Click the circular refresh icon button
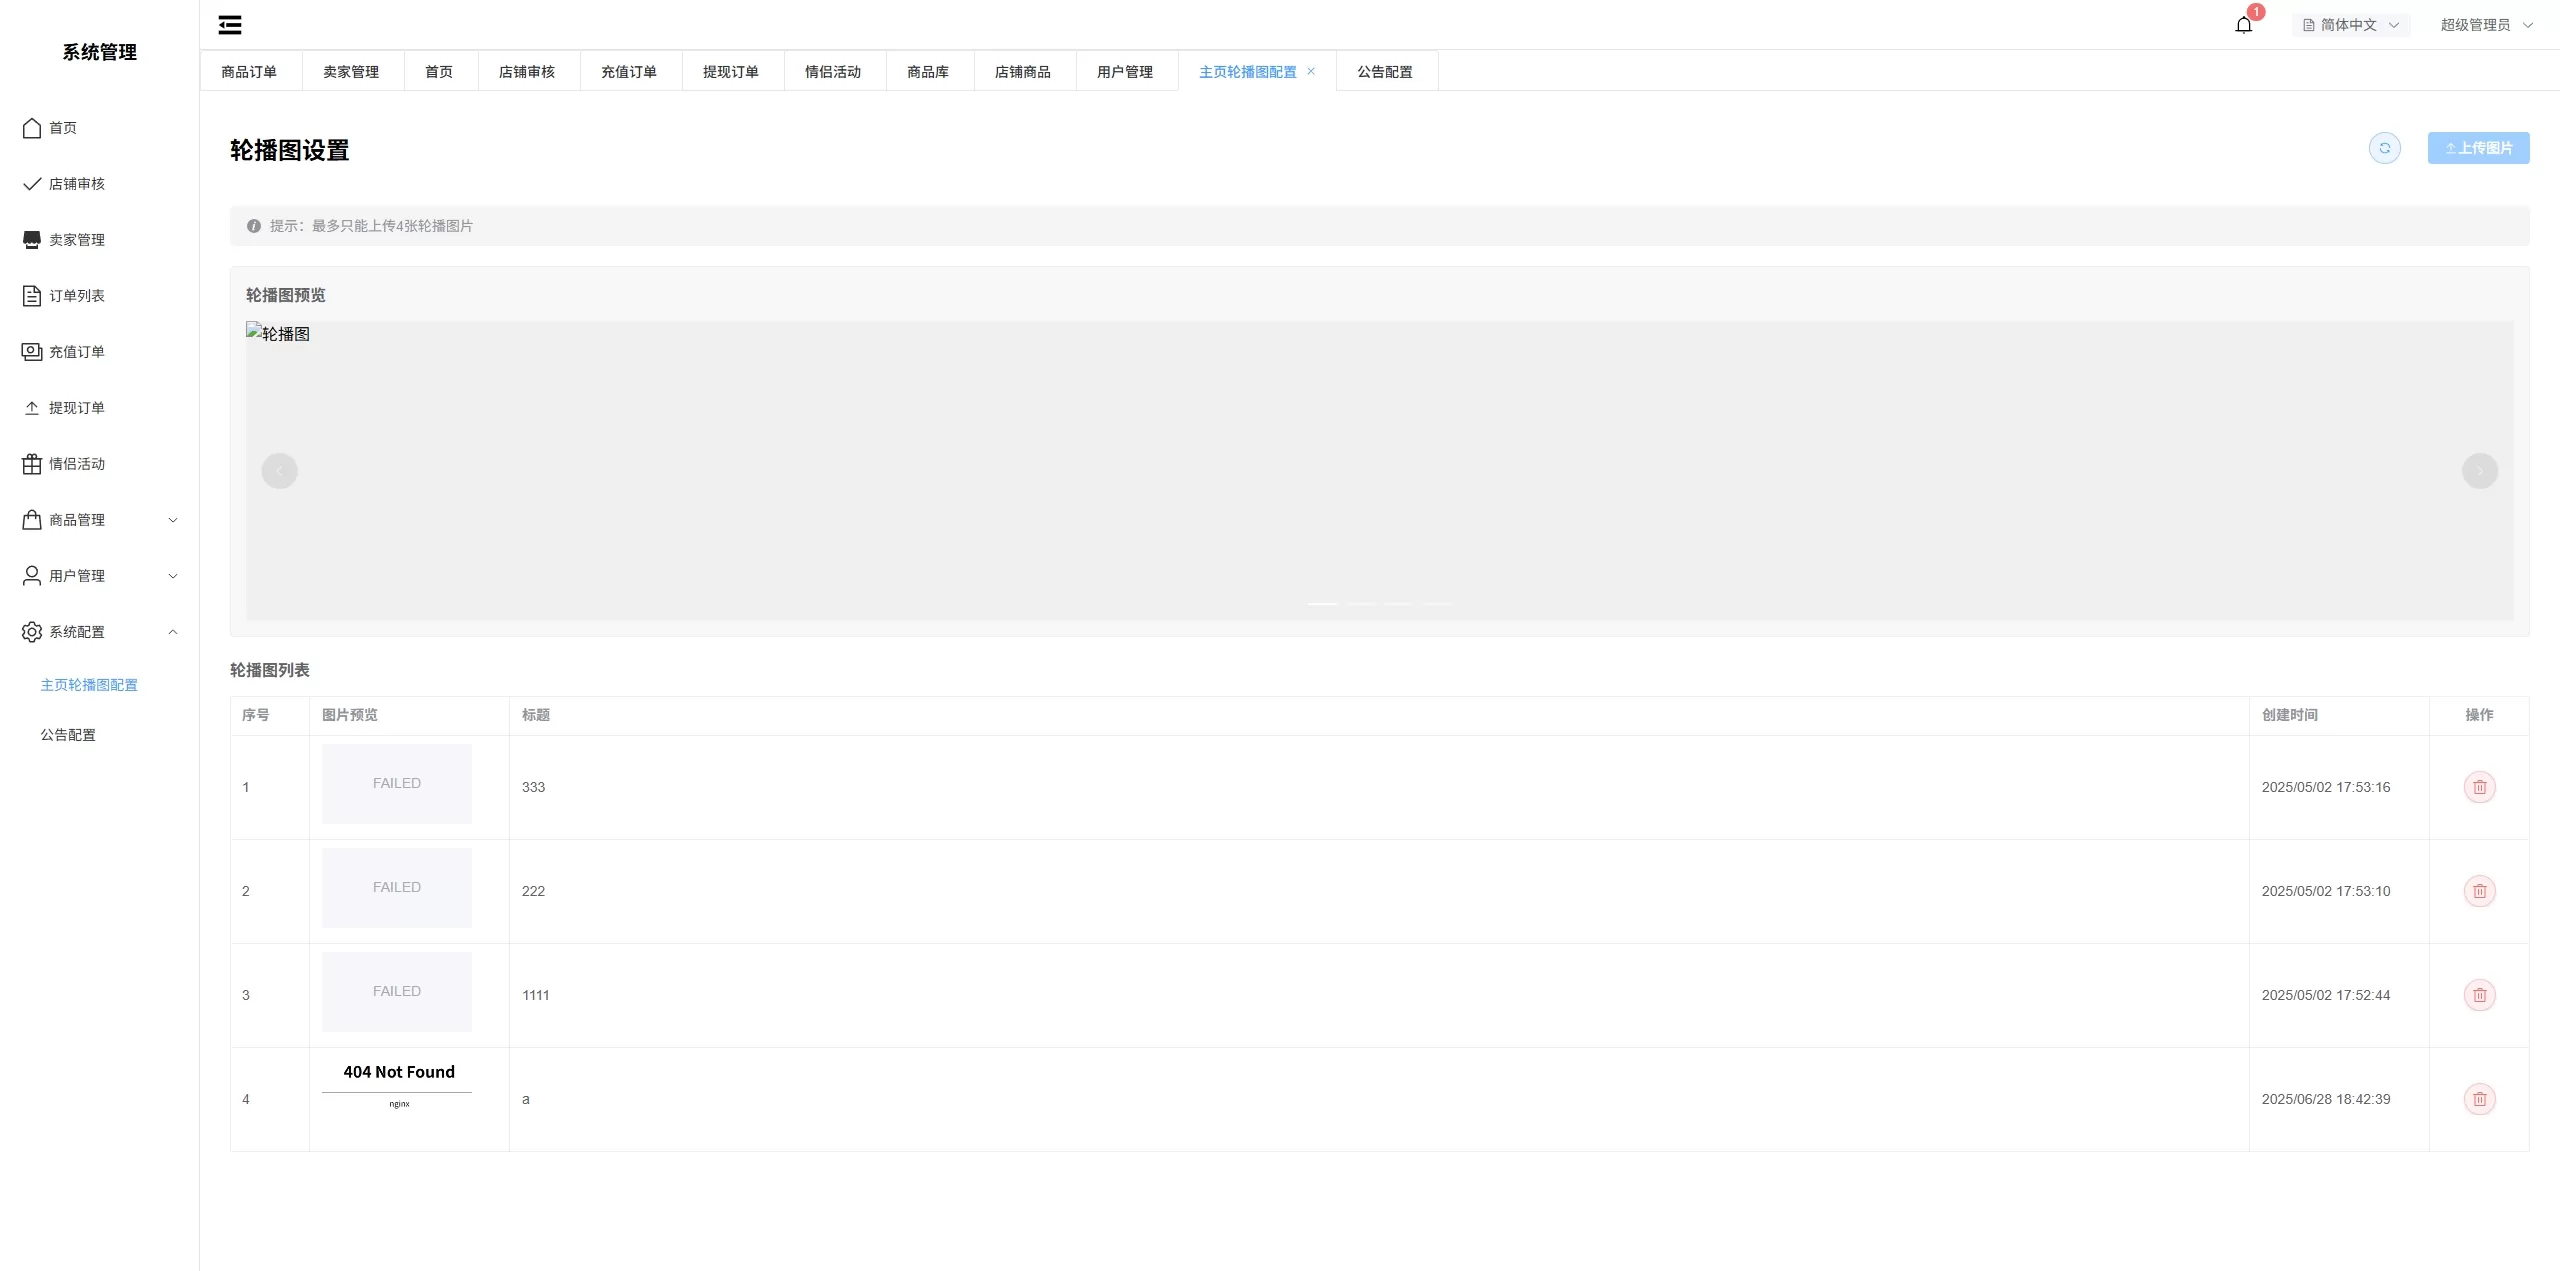This screenshot has width=2560, height=1271. click(2384, 148)
